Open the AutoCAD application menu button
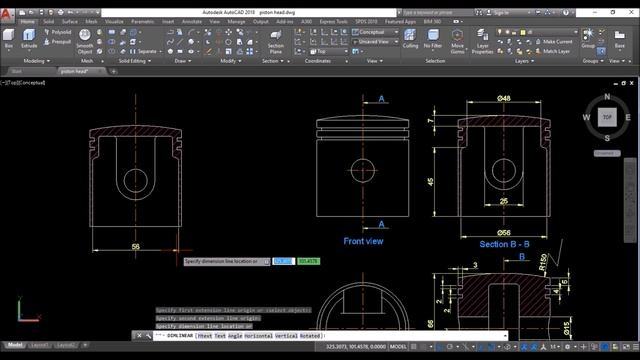The width and height of the screenshot is (640, 360). point(7,15)
